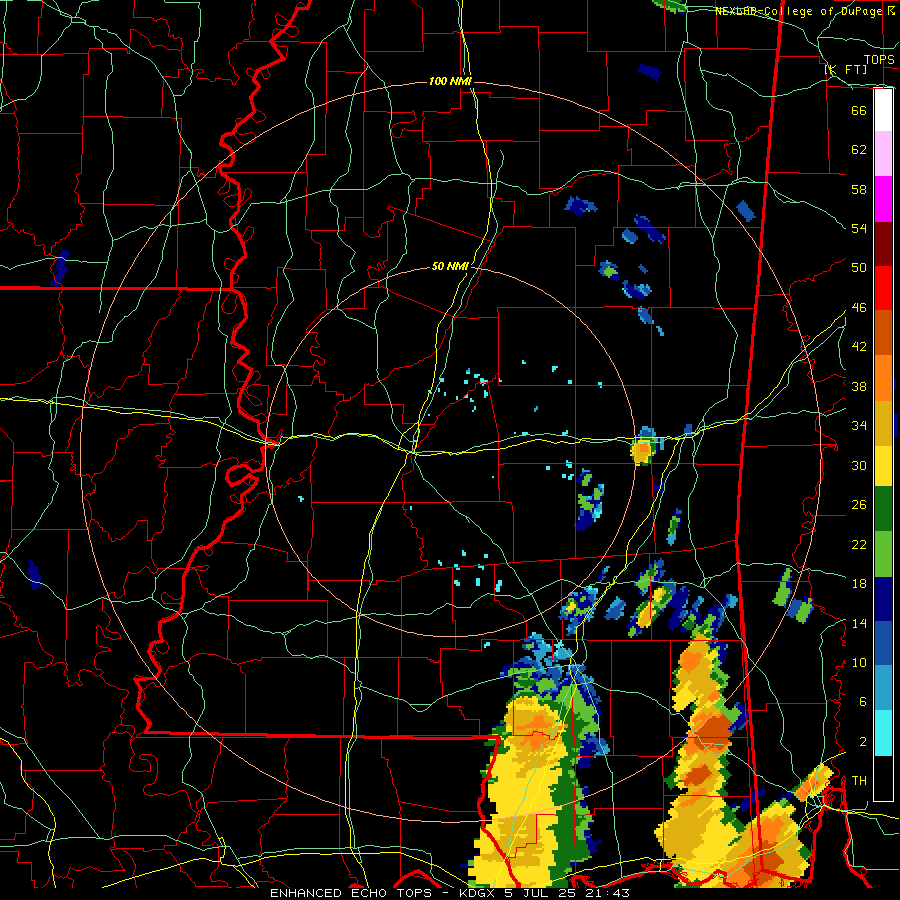Click legend value '26'
The width and height of the screenshot is (900, 900).
859,505
